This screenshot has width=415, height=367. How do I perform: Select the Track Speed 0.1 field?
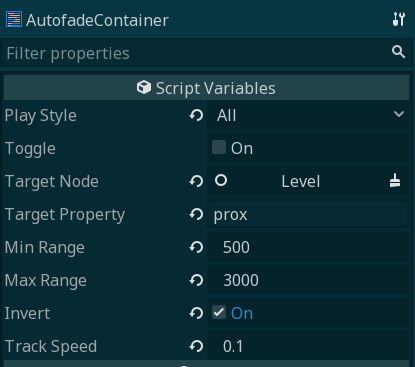[x=308, y=346]
